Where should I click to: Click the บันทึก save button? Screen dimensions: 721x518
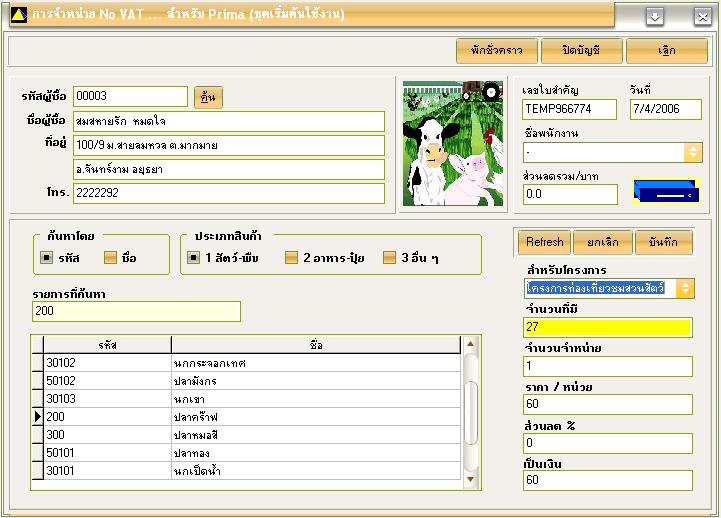pyautogui.click(x=663, y=242)
